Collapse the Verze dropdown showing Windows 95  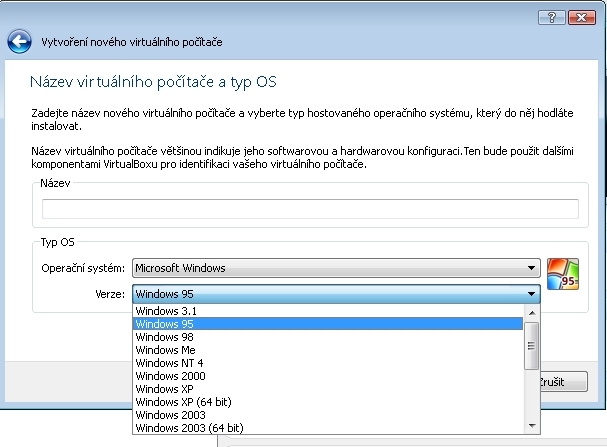[336, 294]
